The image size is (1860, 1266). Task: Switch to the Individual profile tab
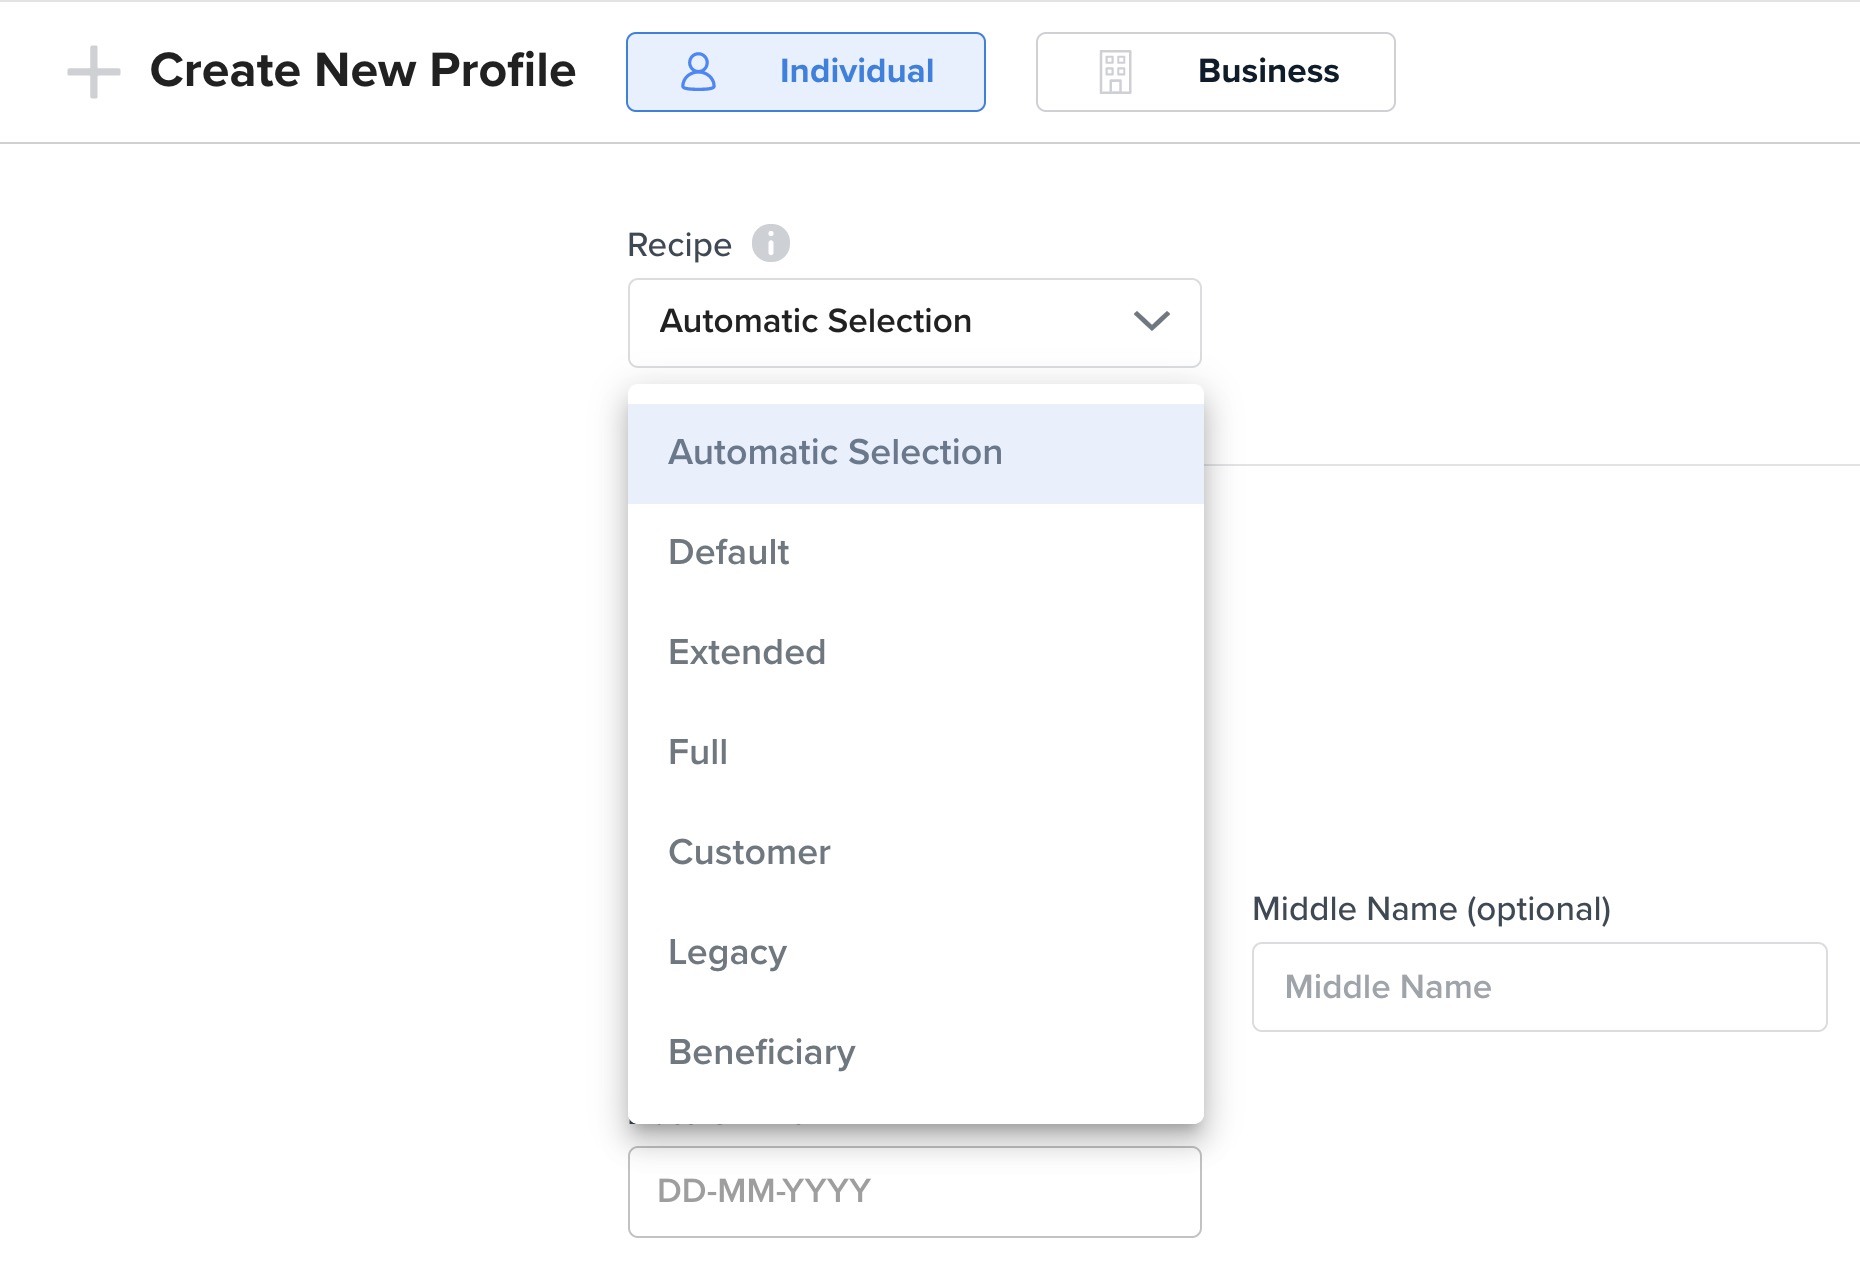pyautogui.click(x=805, y=72)
